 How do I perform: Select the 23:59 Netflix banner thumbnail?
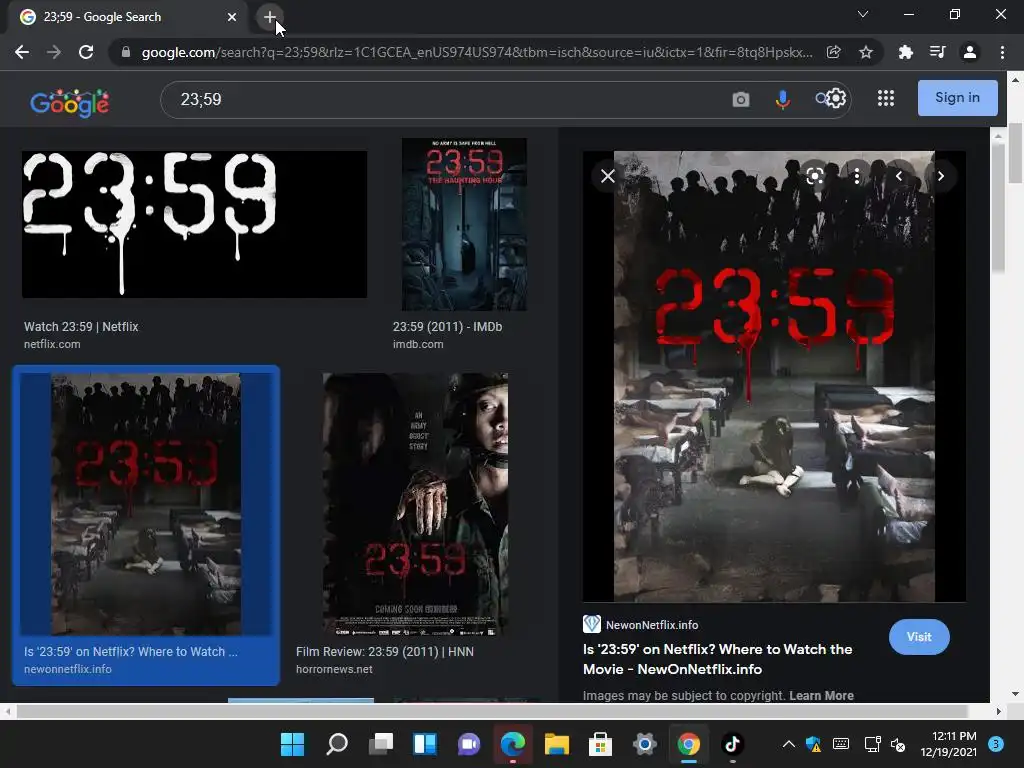point(195,224)
